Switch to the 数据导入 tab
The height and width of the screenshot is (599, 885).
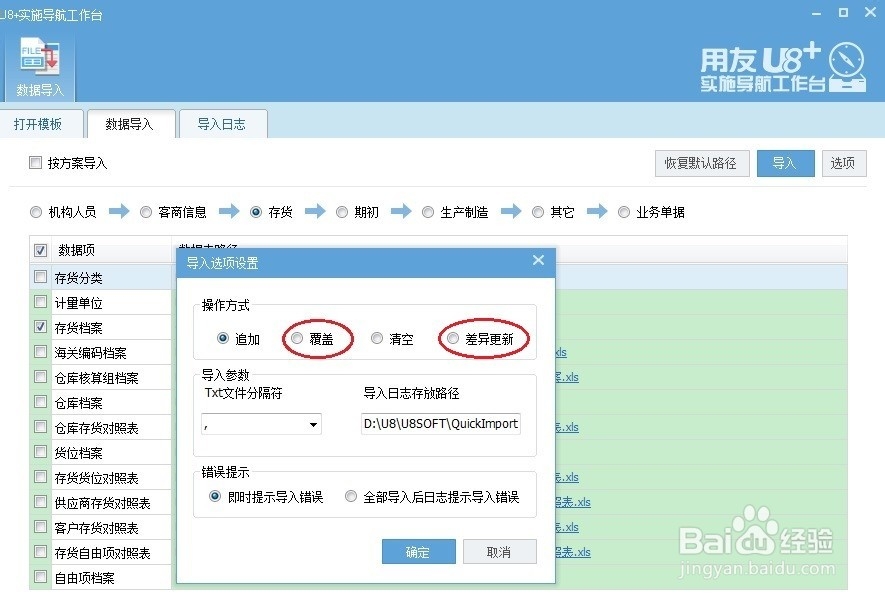[x=130, y=124]
